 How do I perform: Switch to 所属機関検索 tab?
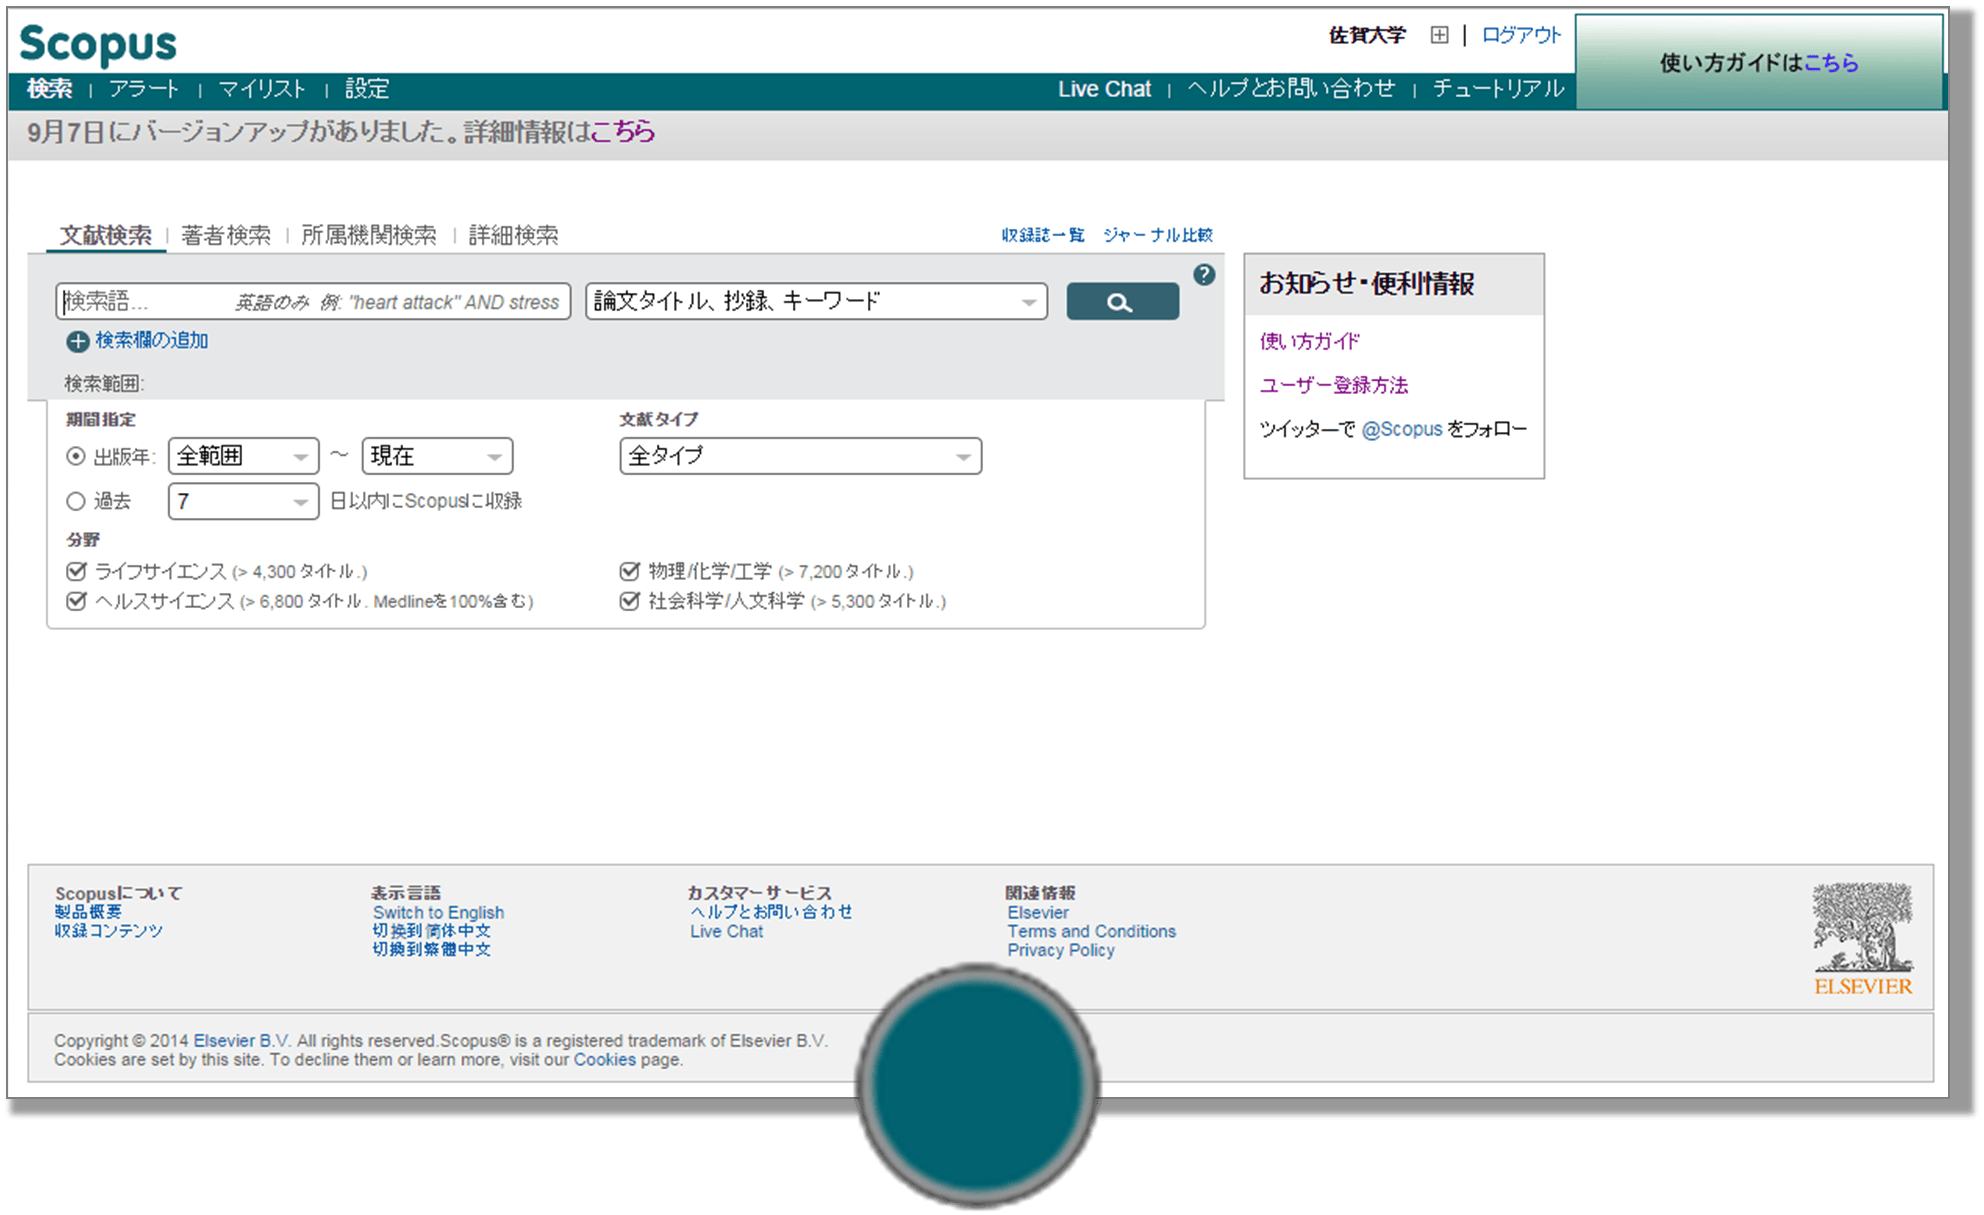[369, 235]
